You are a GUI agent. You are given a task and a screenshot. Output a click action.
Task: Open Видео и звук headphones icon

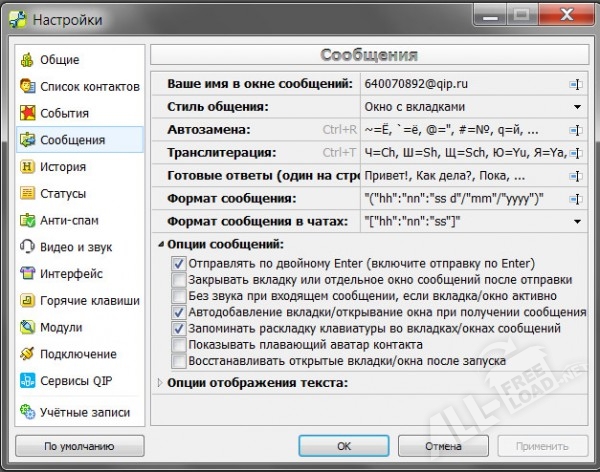pos(27,246)
